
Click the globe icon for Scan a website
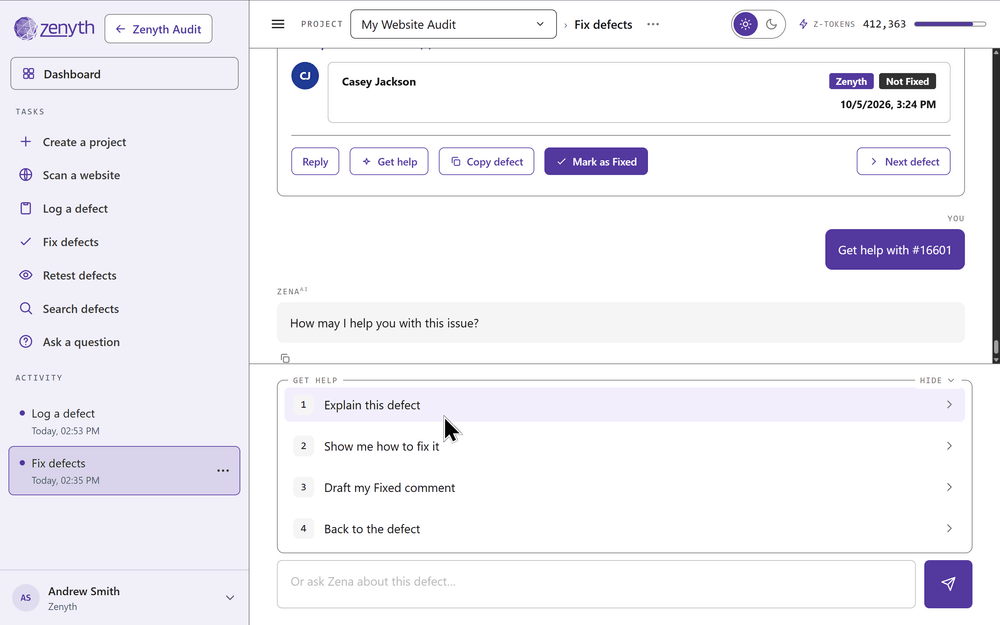click(x=26, y=175)
